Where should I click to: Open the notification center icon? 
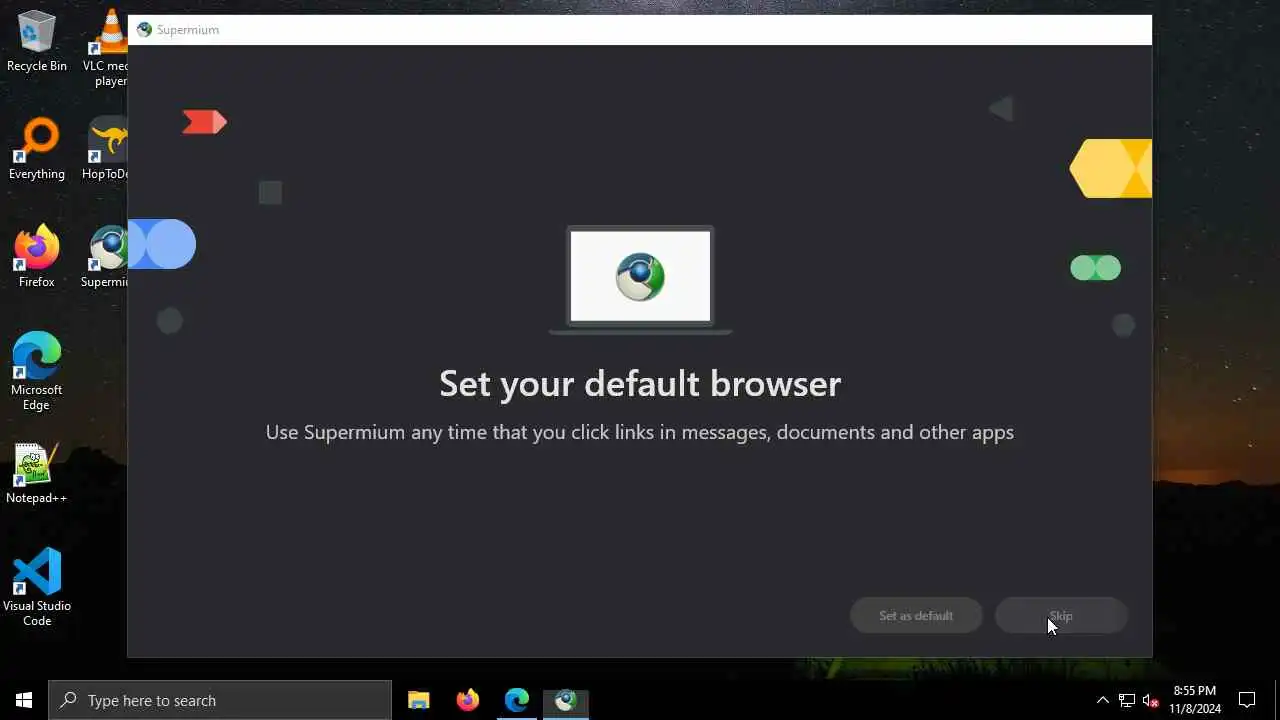1247,700
